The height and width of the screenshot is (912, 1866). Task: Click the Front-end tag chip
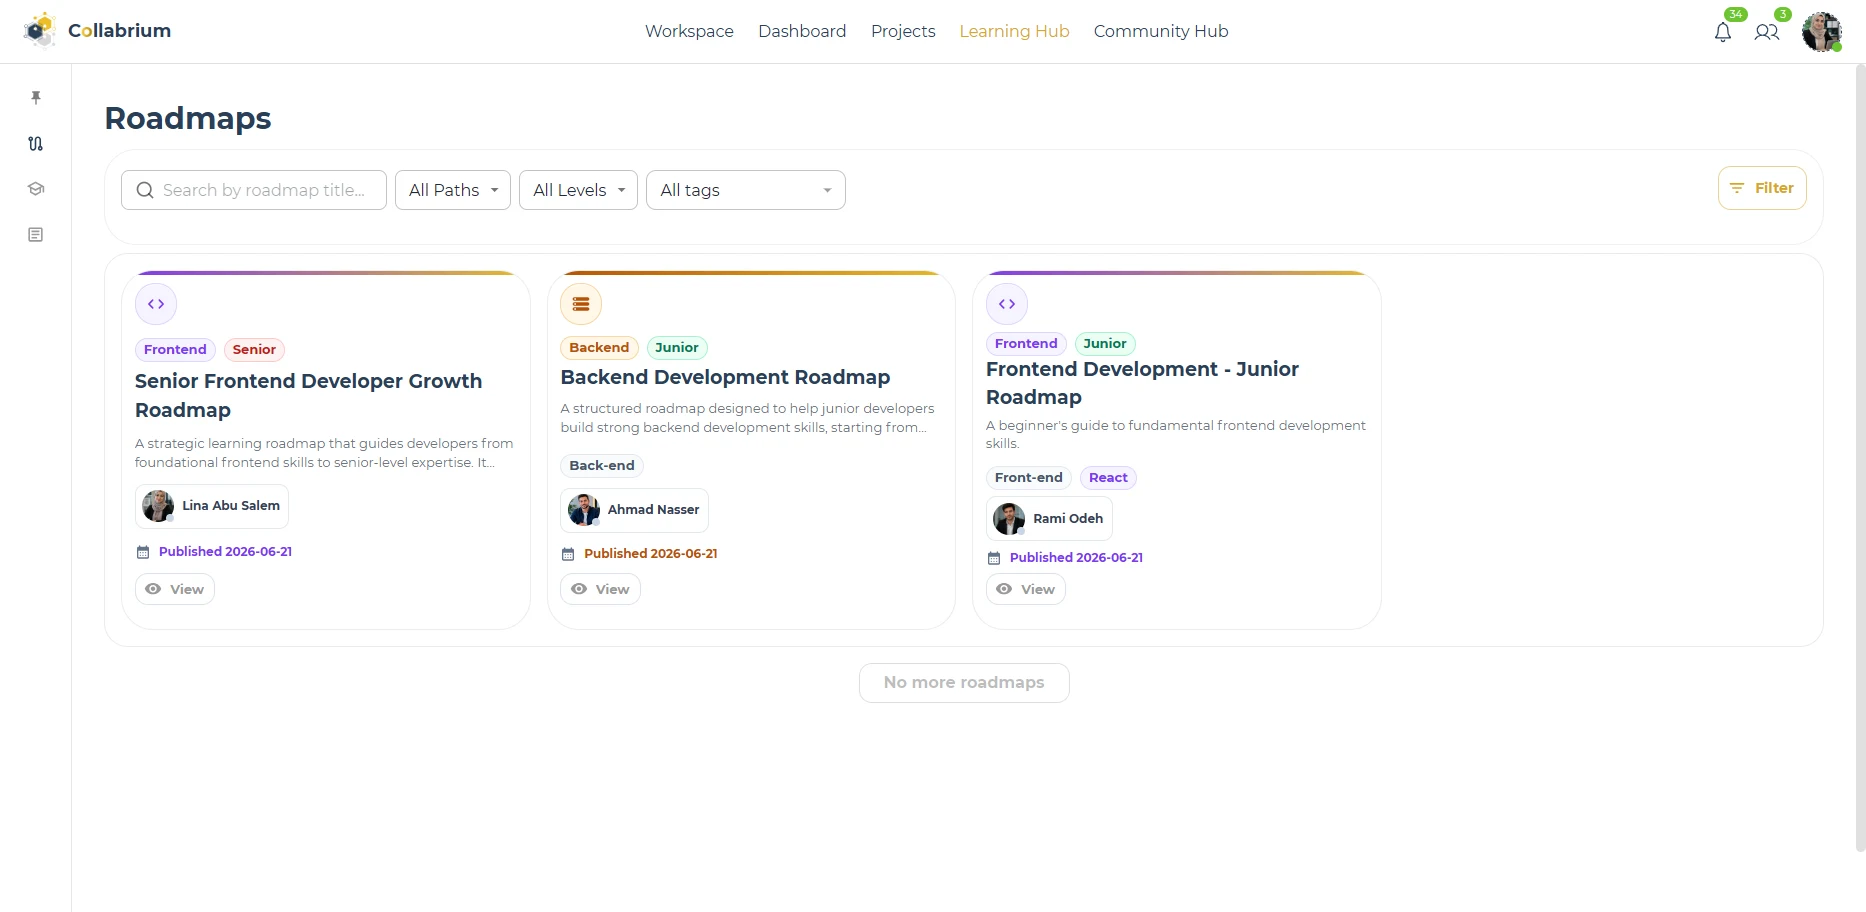1029,478
